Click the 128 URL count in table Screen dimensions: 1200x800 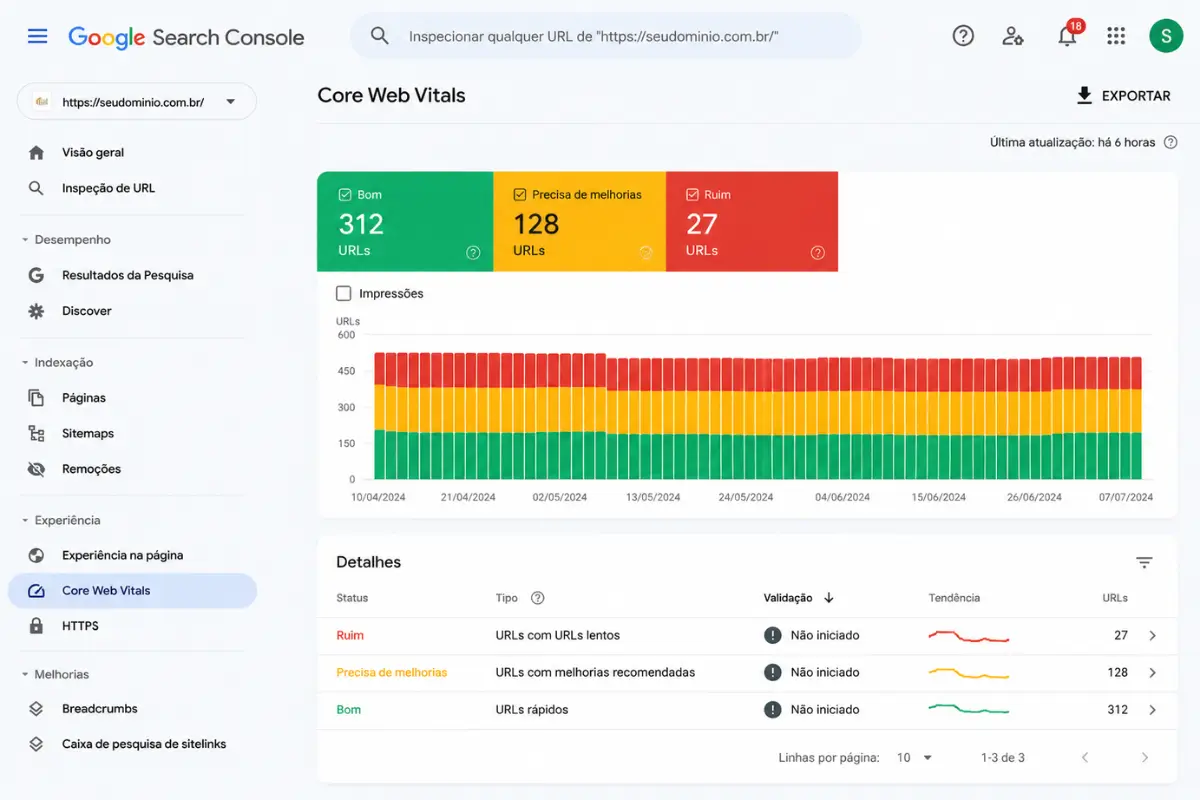click(1118, 673)
